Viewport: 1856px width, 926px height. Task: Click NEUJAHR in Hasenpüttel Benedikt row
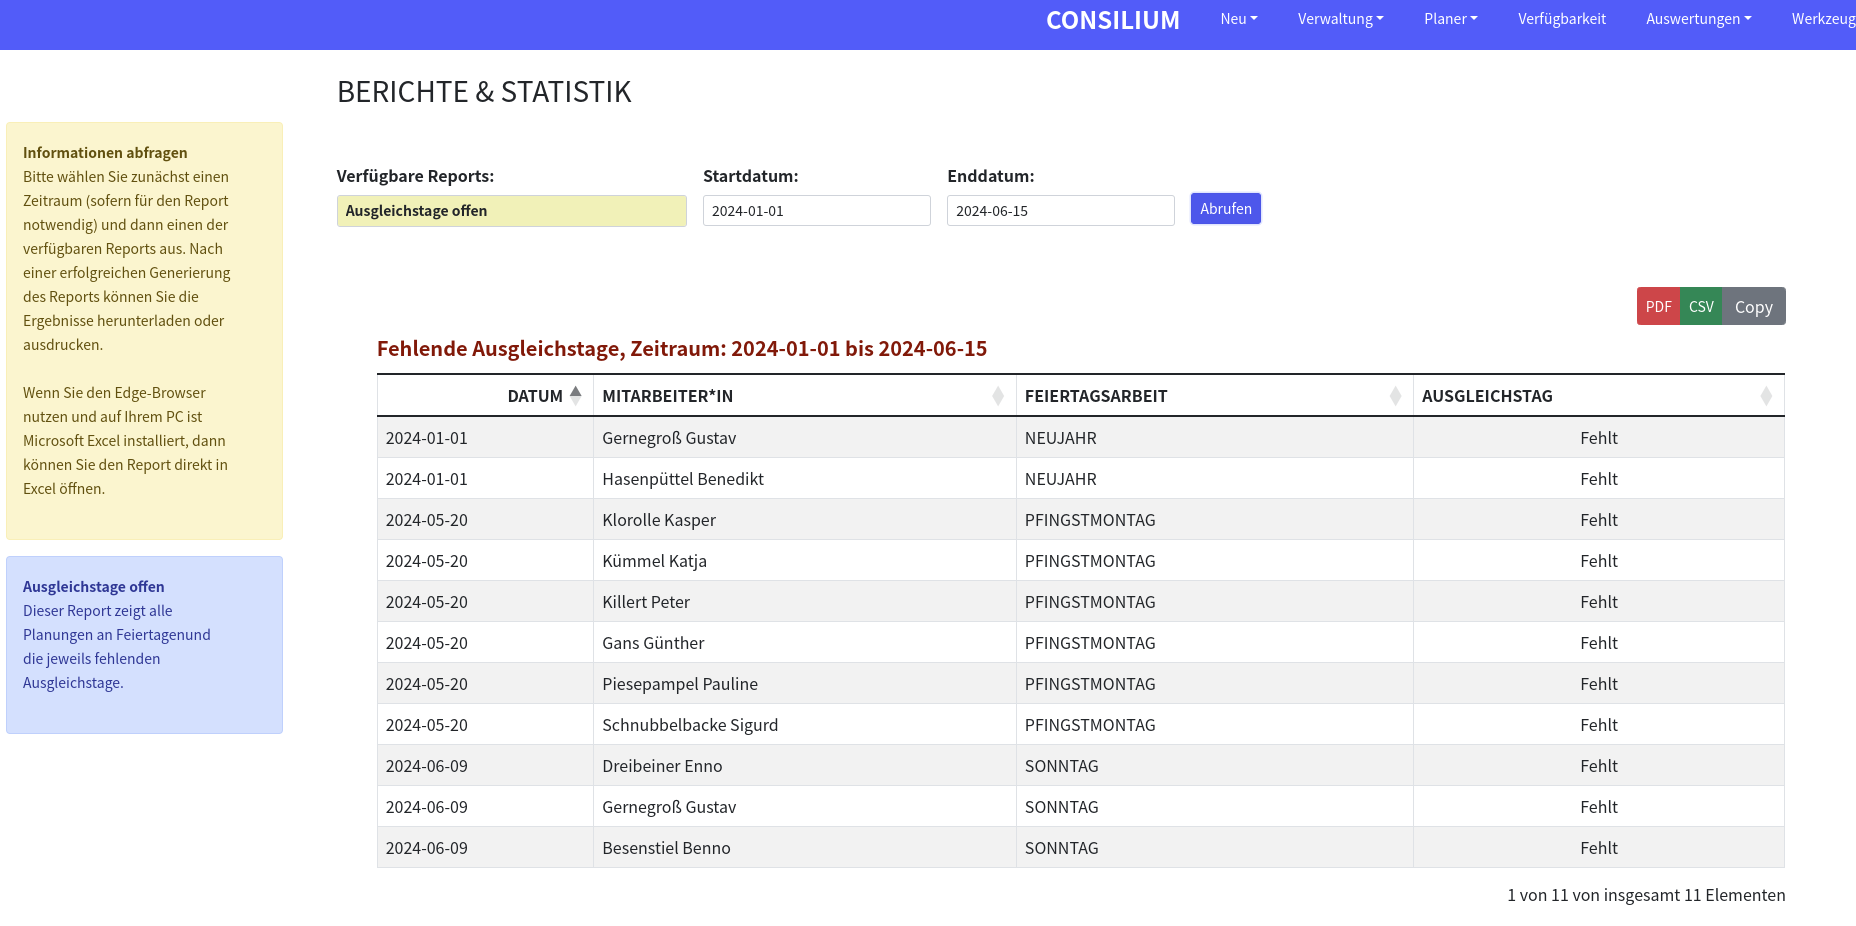click(x=1061, y=479)
